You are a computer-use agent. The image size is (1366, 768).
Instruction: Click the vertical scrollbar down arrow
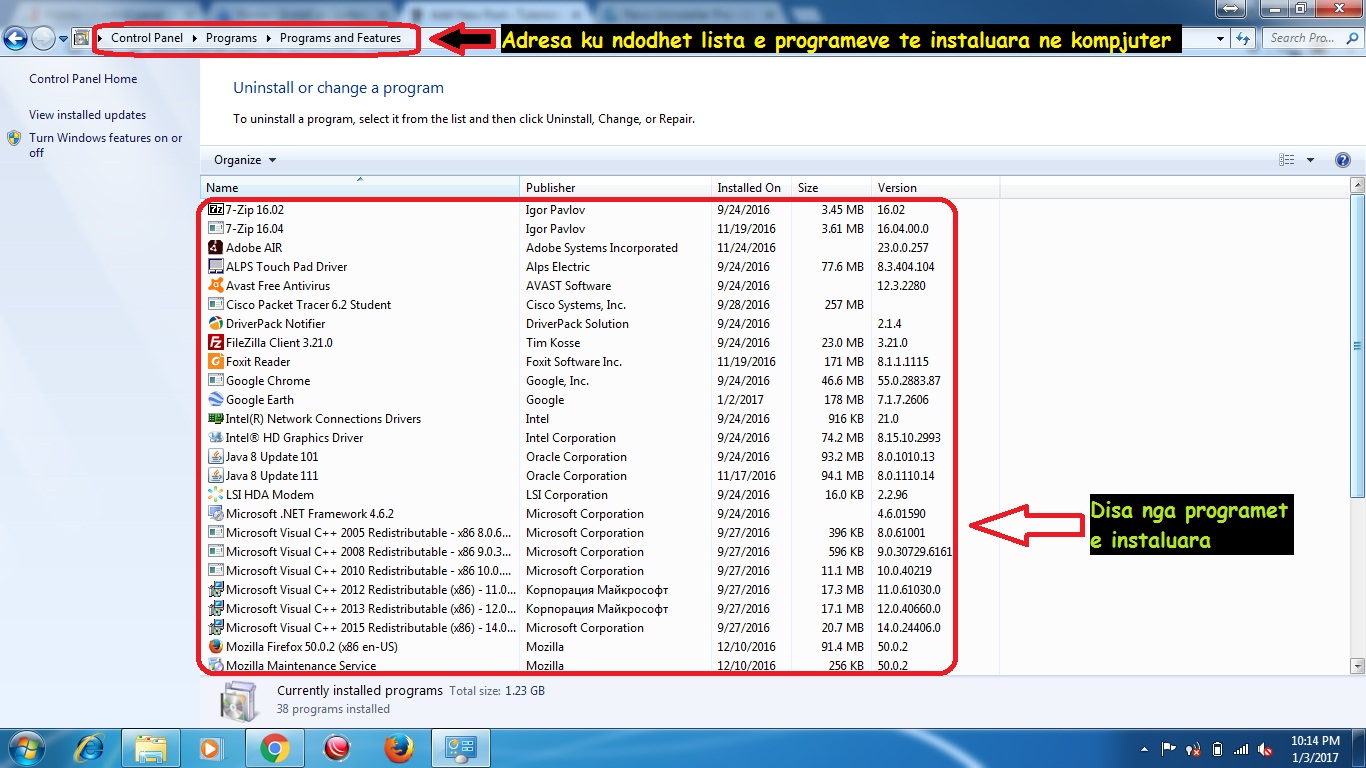coord(1357,665)
